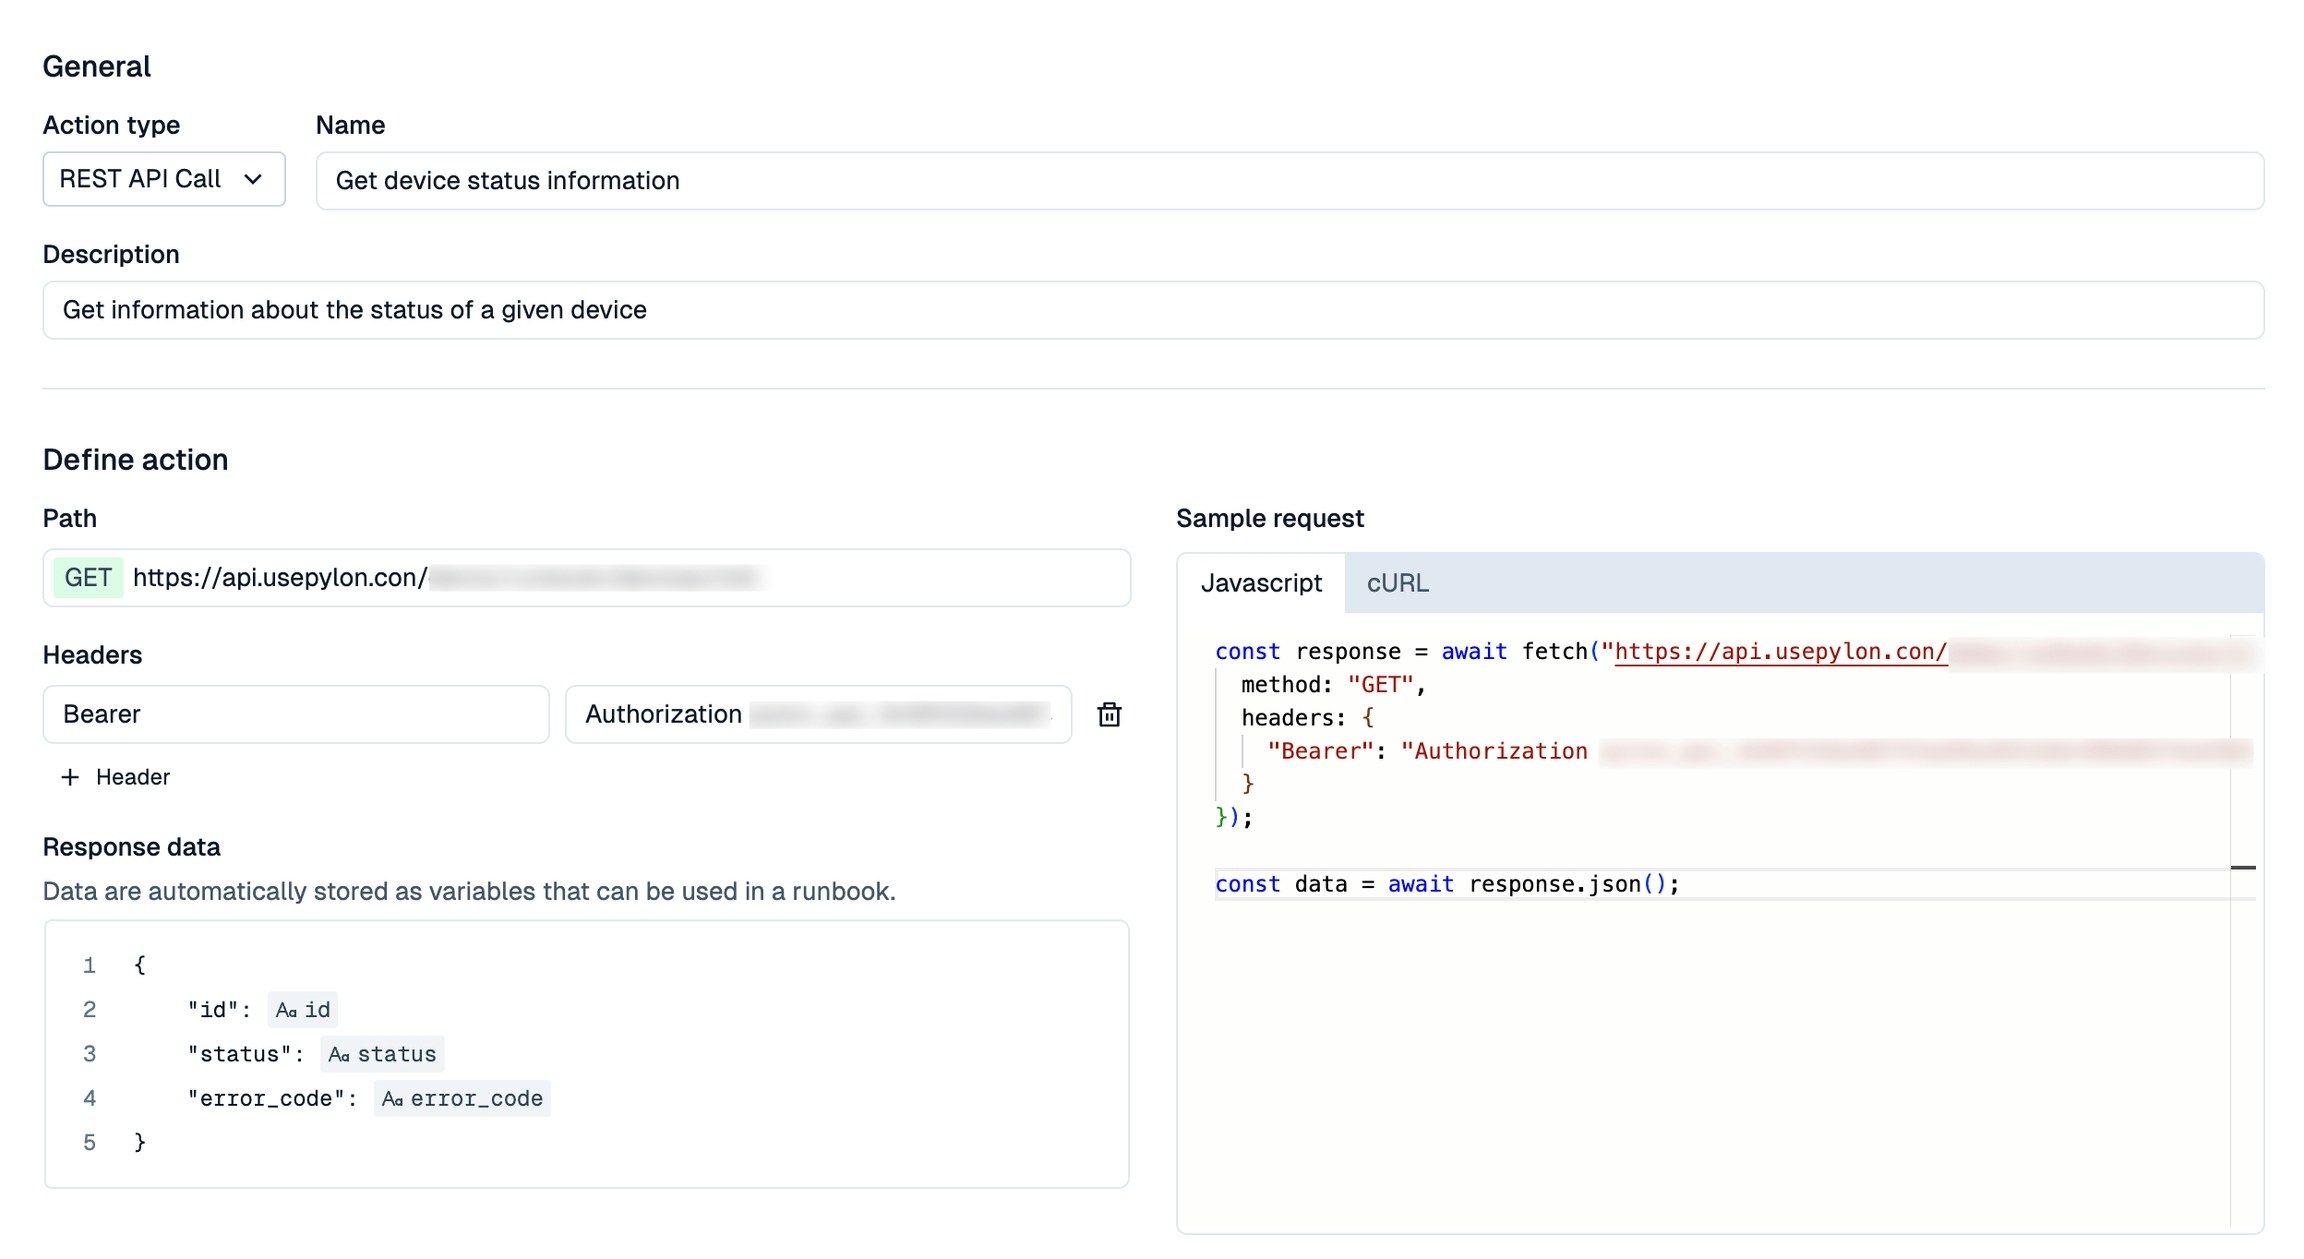Image resolution: width=2304 pixels, height=1259 pixels.
Task: Select the Javascript sample tab
Action: pos(1261,583)
